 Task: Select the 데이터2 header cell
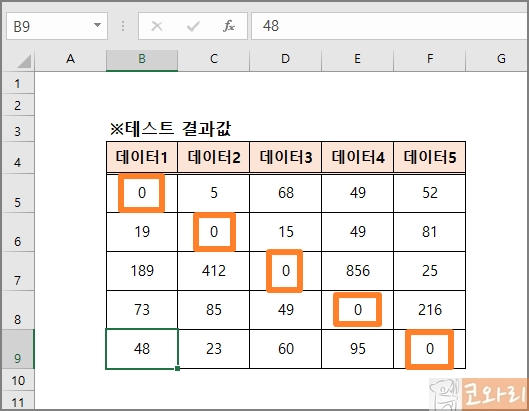click(214, 157)
